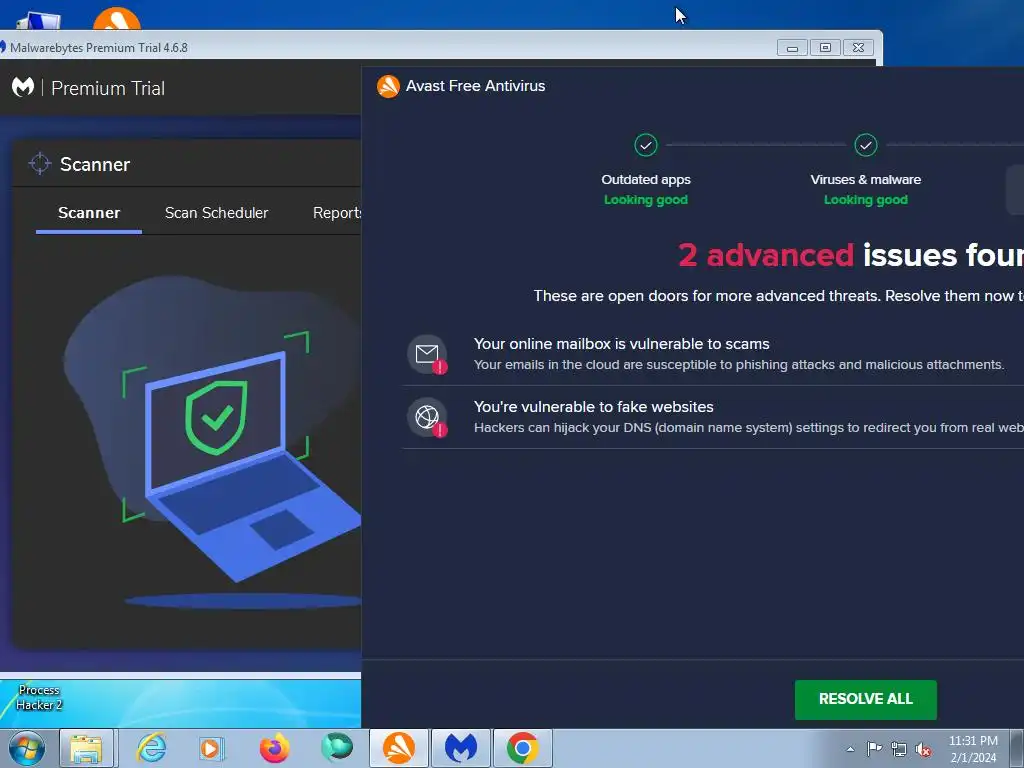Launch Firefox from the taskbar
1024x768 pixels.
point(274,748)
